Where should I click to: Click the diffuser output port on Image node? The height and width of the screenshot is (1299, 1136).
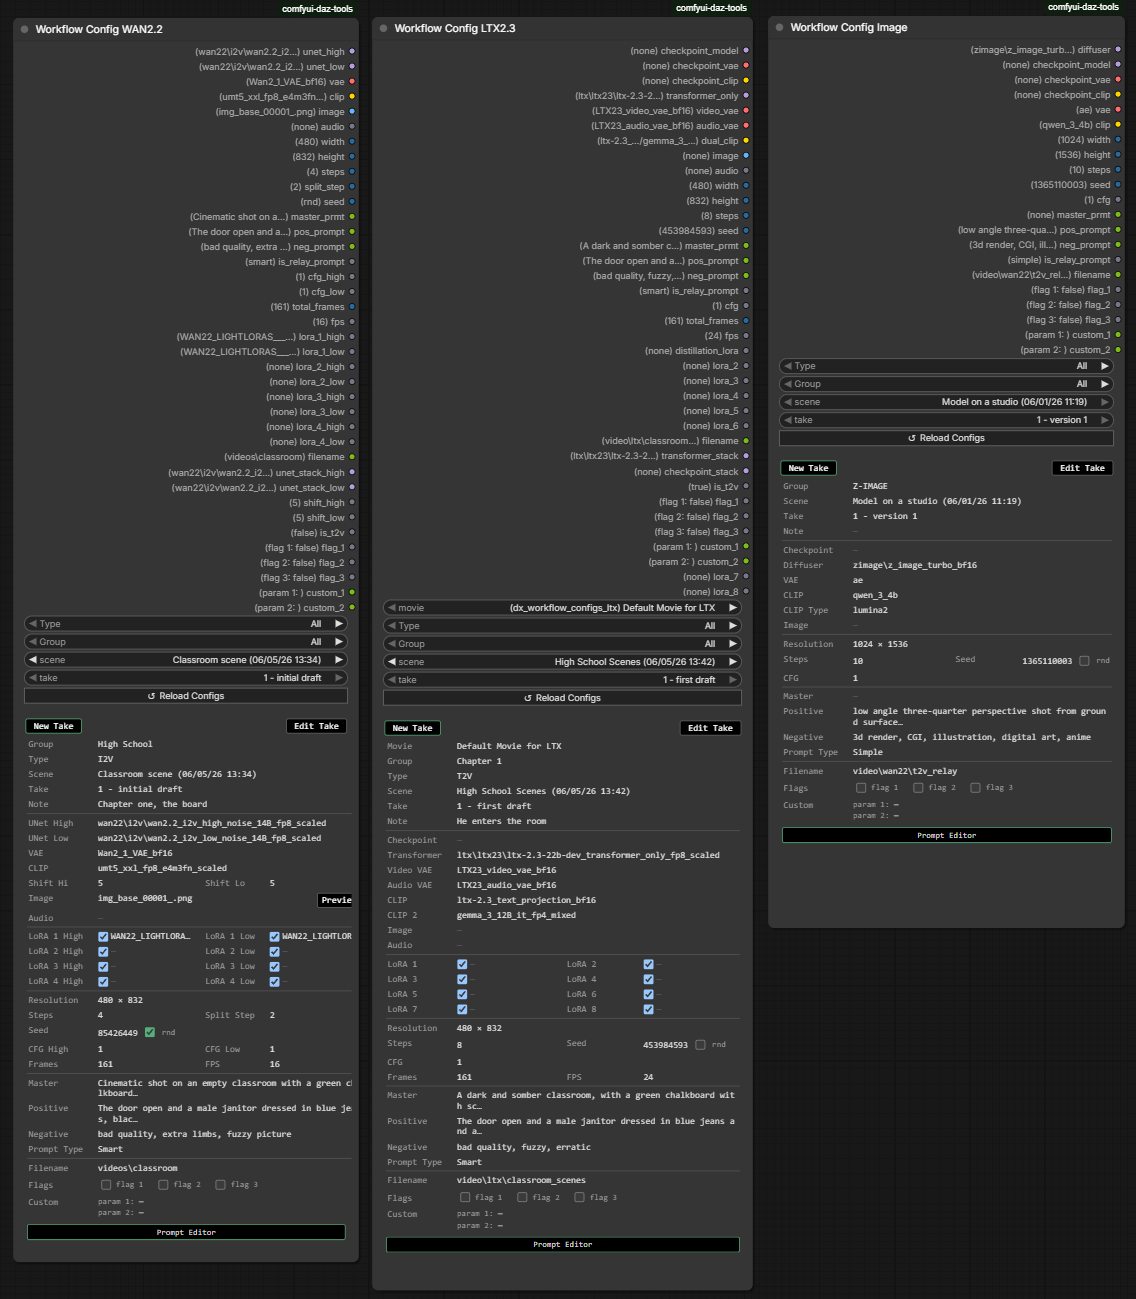pos(1118,49)
